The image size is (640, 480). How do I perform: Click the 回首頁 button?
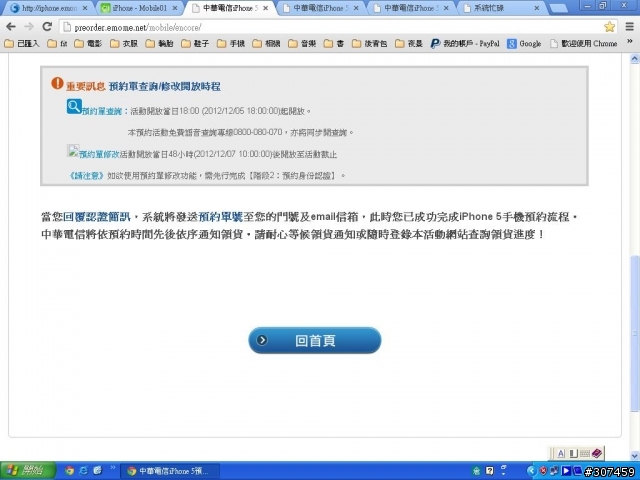tap(315, 340)
